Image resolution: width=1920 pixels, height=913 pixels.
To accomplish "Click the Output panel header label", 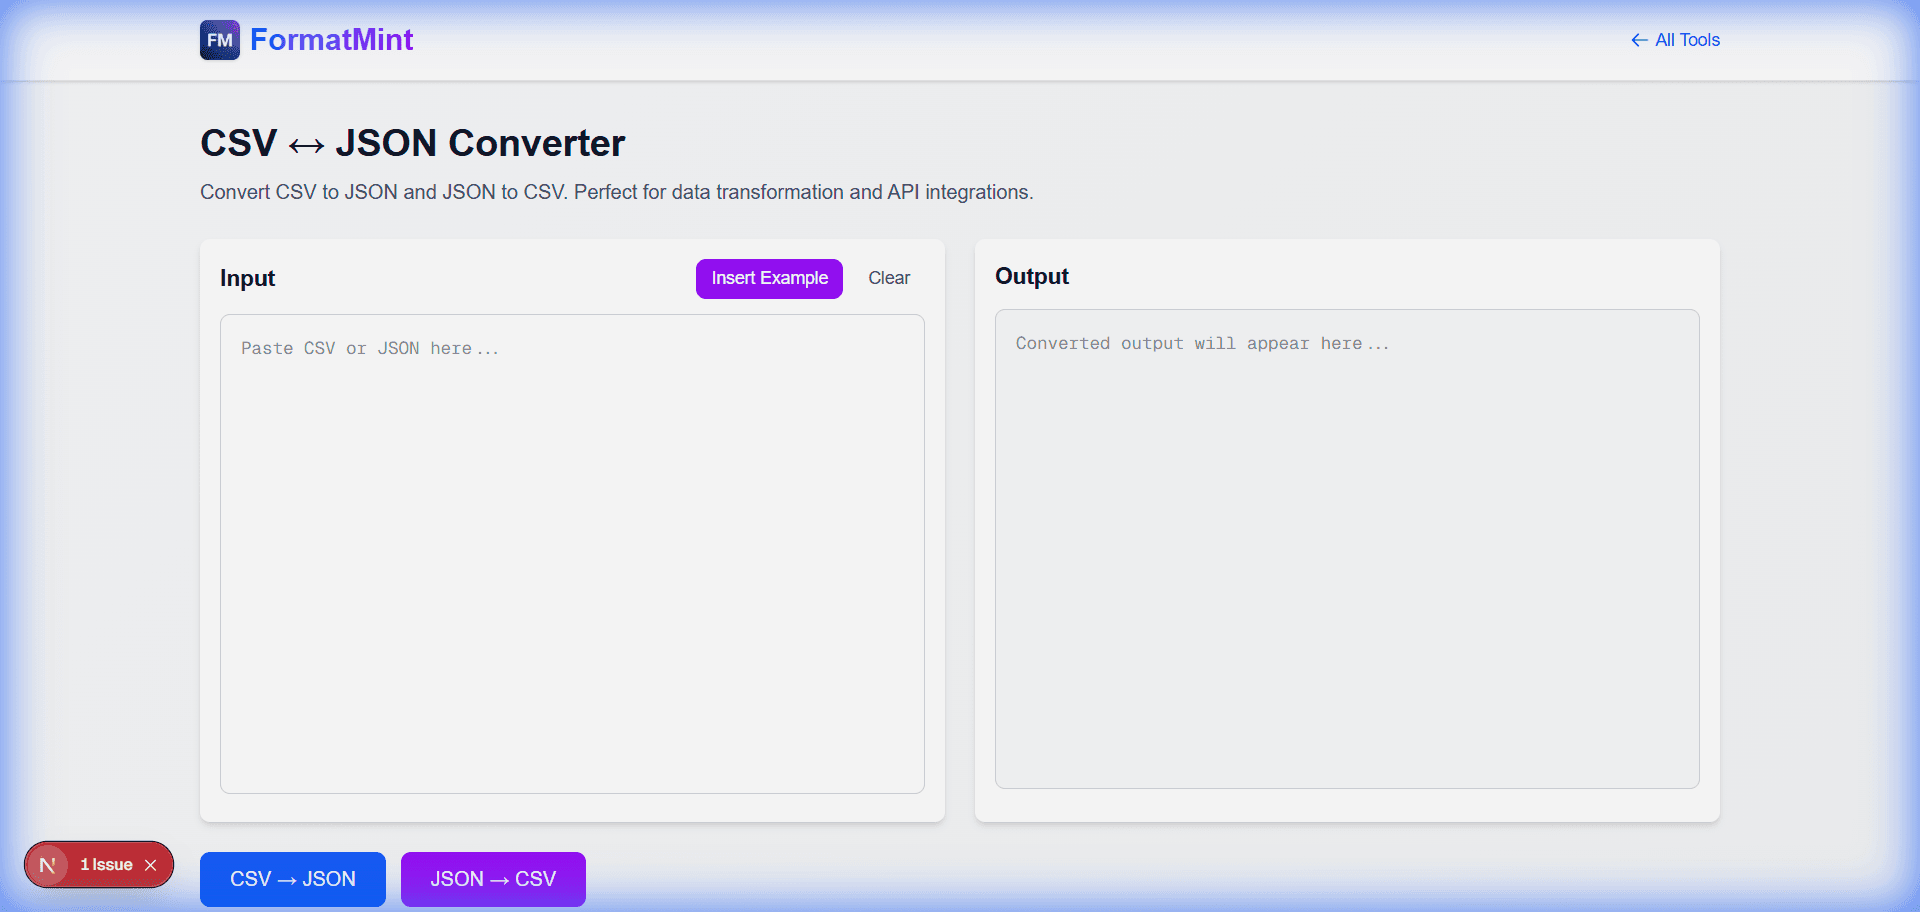I will [1031, 276].
